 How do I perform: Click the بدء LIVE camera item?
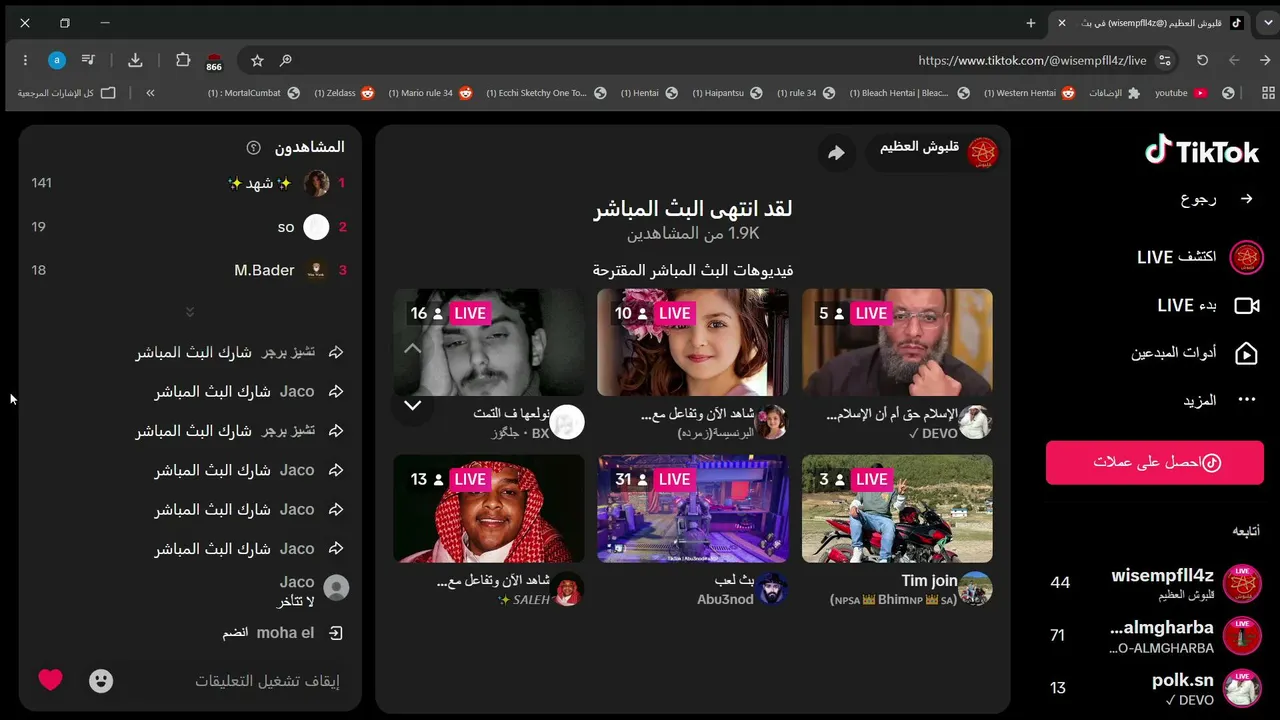point(1208,305)
